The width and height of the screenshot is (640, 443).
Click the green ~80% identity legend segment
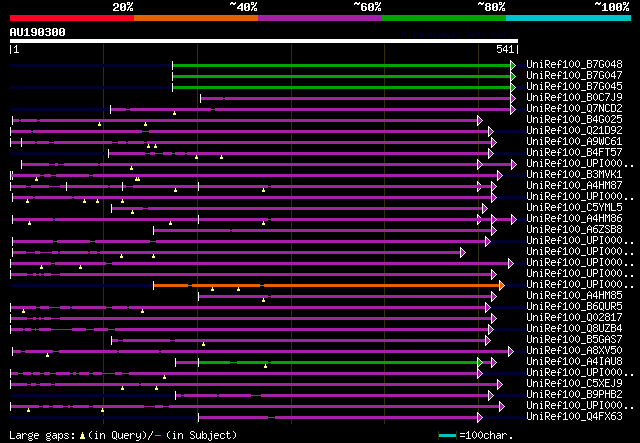(x=444, y=18)
